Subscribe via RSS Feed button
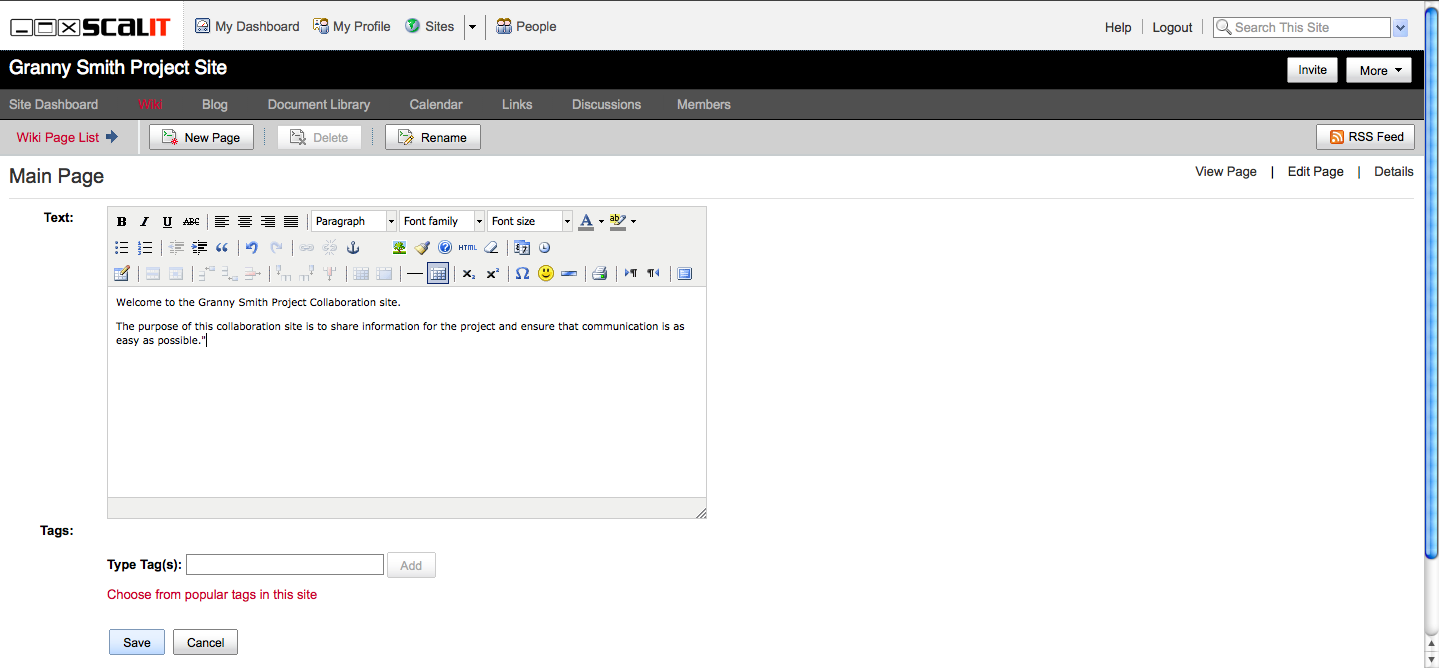Screen dimensions: 1439x668 (x=1367, y=137)
